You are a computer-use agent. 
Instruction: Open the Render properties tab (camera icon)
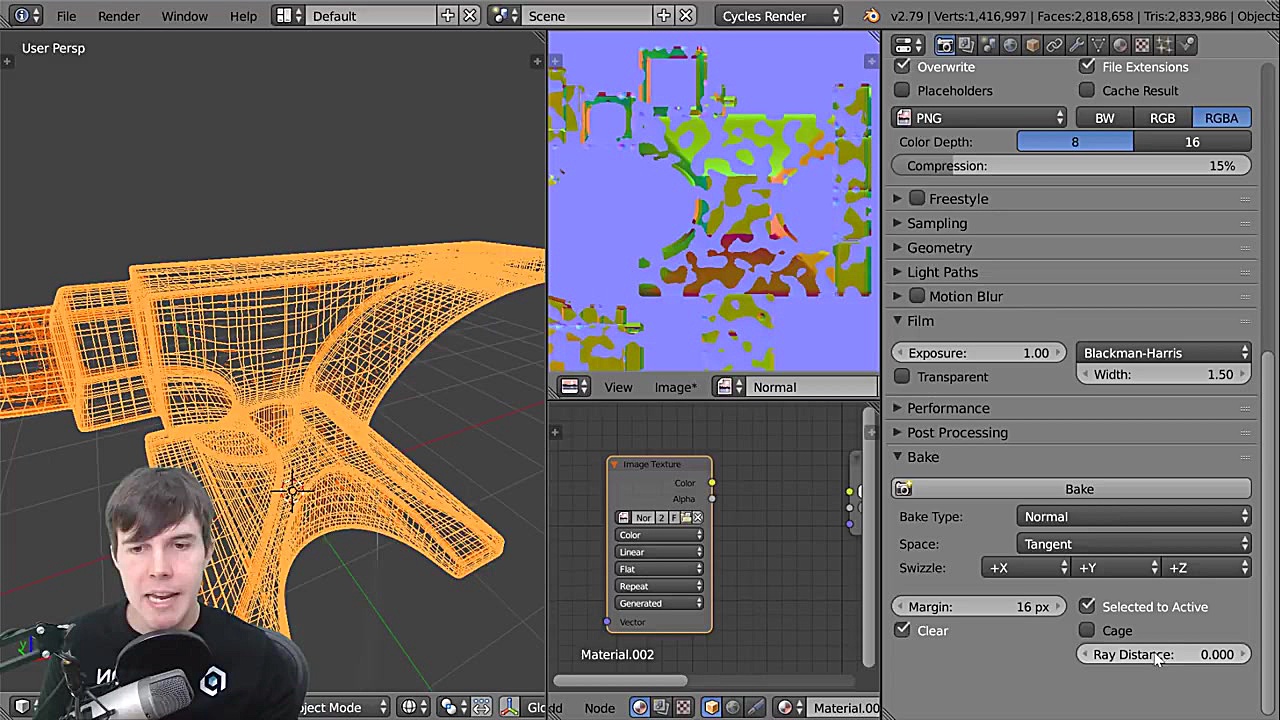(x=945, y=45)
